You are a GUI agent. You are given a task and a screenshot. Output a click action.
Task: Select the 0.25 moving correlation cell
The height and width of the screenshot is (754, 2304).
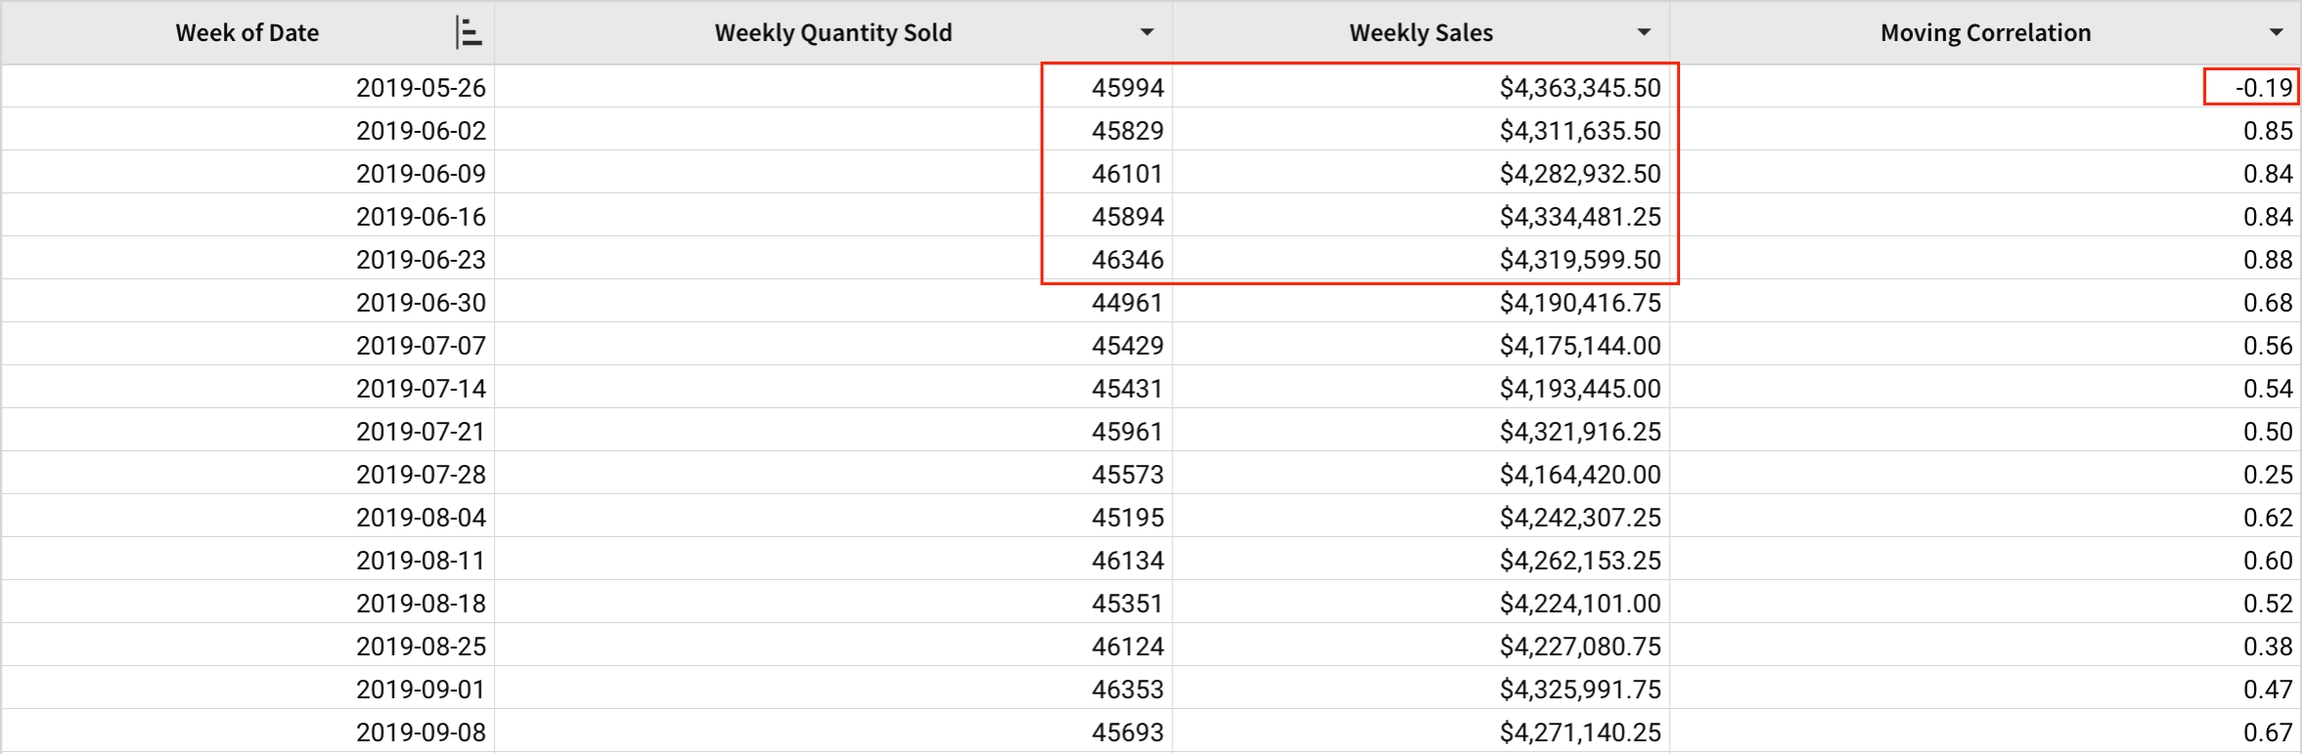tap(2266, 475)
